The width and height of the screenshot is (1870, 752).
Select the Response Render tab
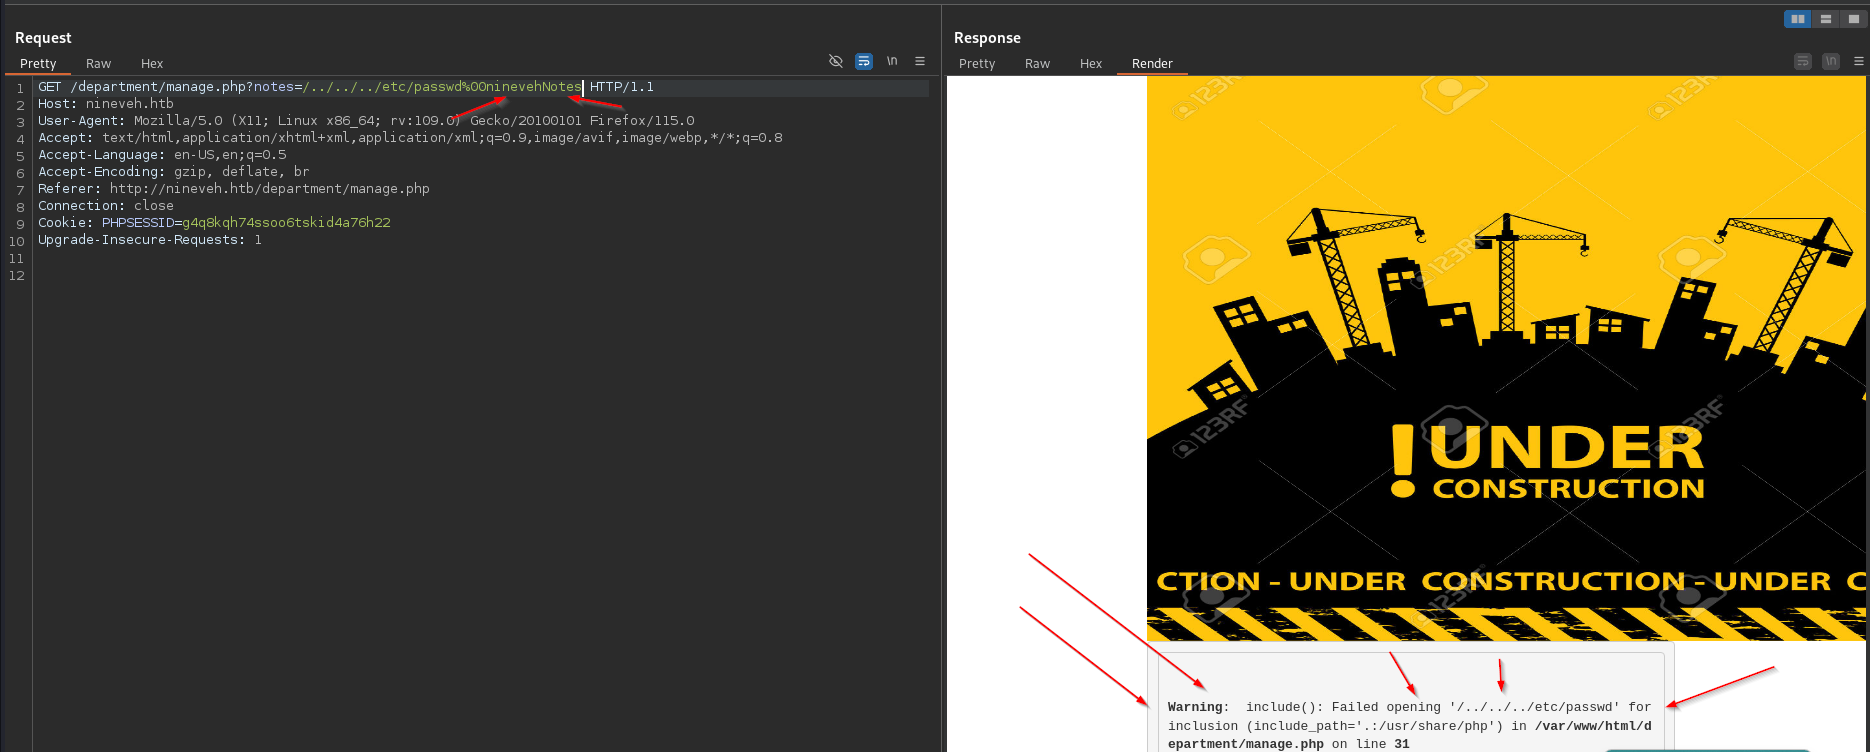tap(1152, 64)
